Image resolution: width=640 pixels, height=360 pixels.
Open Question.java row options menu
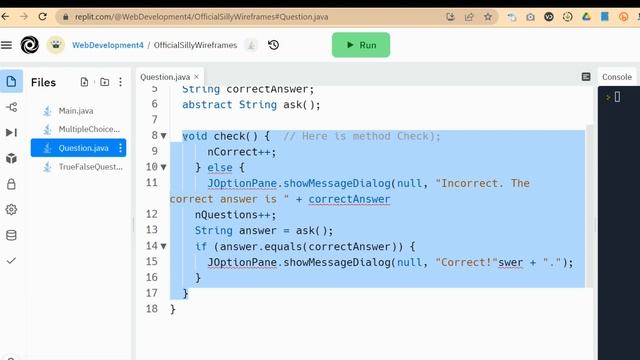(120, 148)
